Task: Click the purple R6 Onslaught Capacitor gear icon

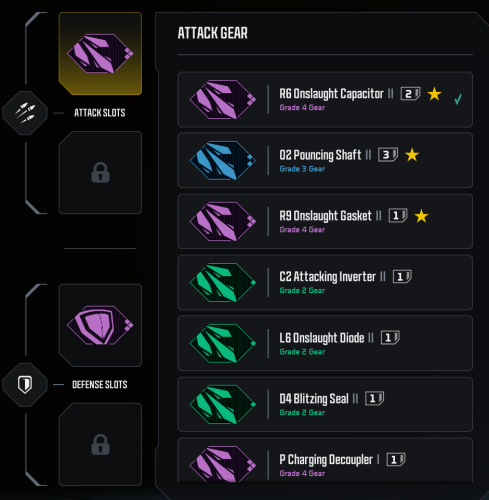Action: [x=223, y=99]
